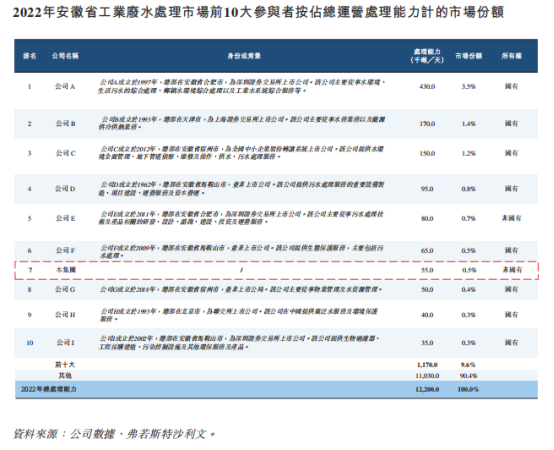
Task: Click the 0.3% share in 公司H row
Action: point(468,314)
